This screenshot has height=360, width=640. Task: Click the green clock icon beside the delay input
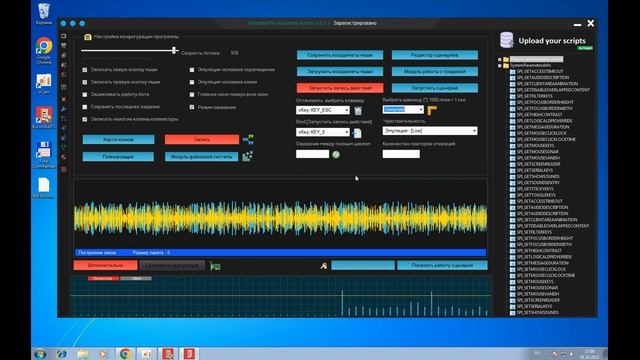[x=336, y=154]
